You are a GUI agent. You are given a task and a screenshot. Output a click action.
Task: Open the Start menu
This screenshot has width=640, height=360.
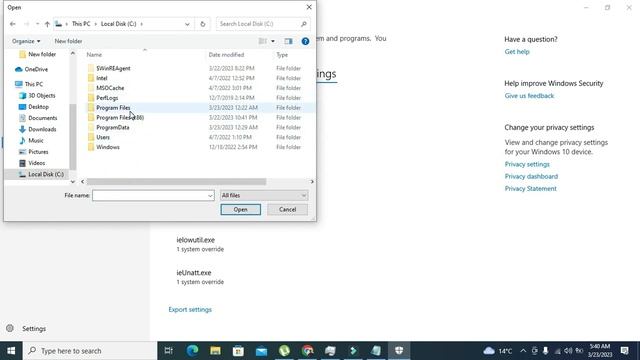click(x=11, y=351)
